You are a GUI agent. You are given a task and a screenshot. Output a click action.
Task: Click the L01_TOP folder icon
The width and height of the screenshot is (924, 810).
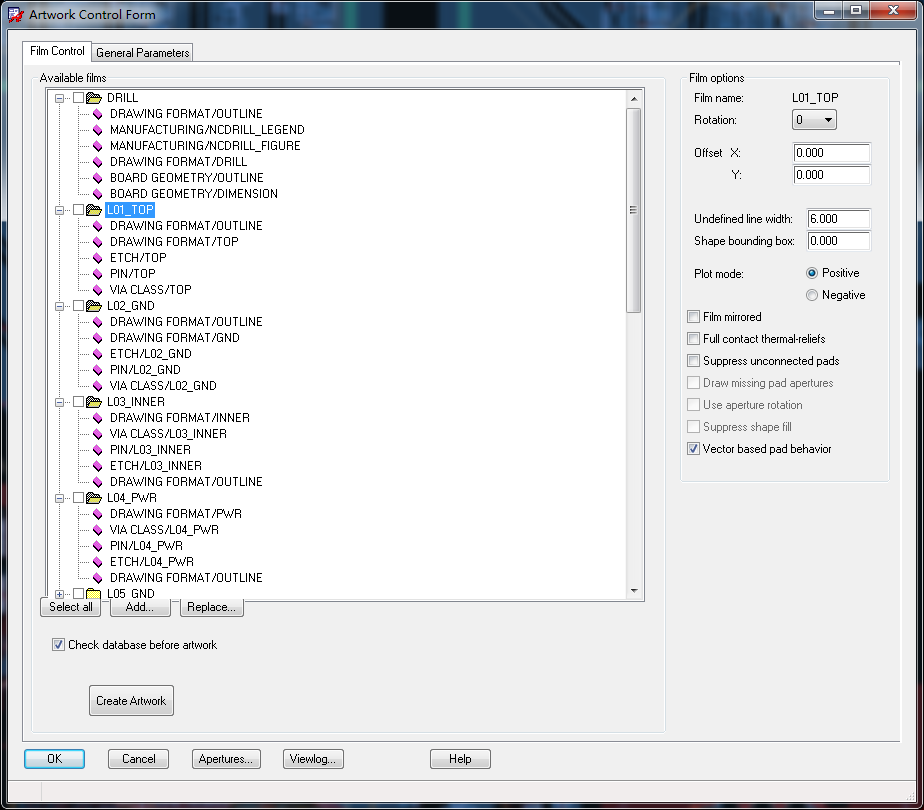[94, 210]
